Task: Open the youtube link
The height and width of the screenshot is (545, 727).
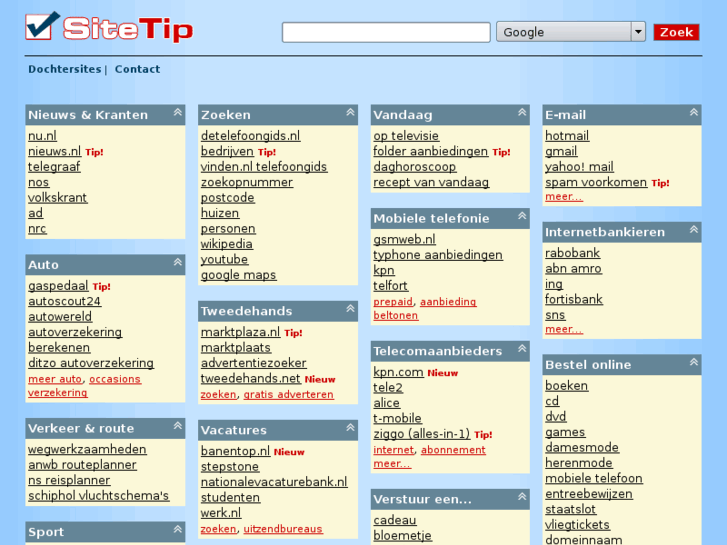Action: point(224,260)
